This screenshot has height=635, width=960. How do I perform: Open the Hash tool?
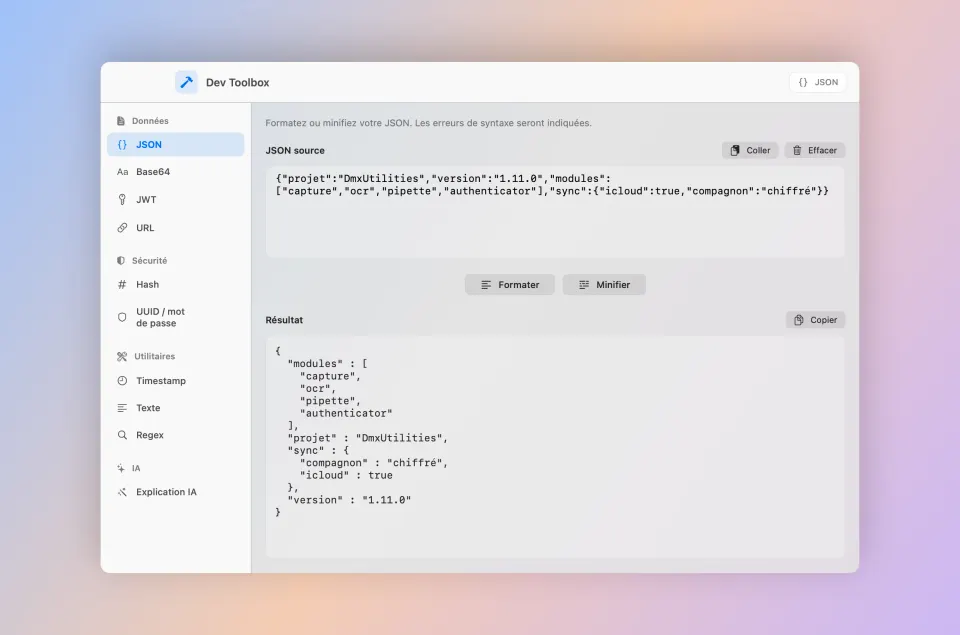click(176, 285)
